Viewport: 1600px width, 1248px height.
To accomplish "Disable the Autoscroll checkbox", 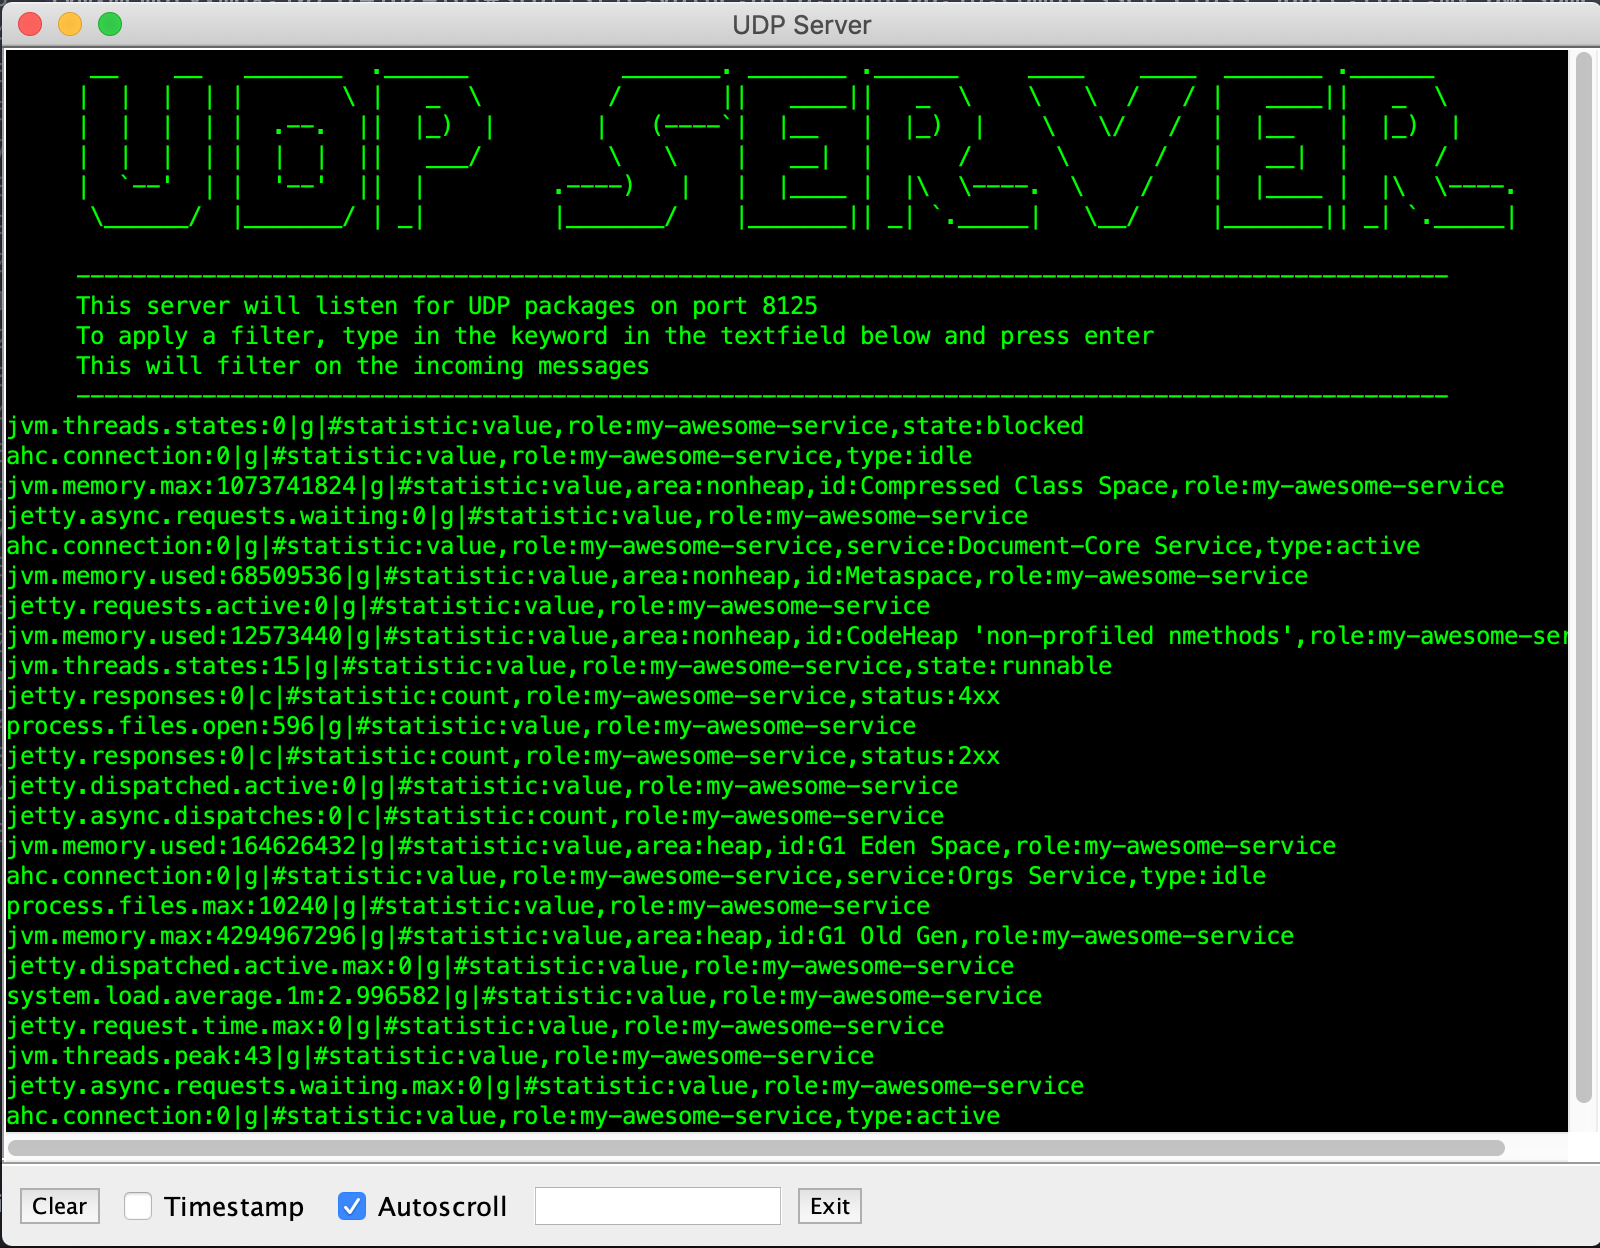I will pyautogui.click(x=352, y=1206).
